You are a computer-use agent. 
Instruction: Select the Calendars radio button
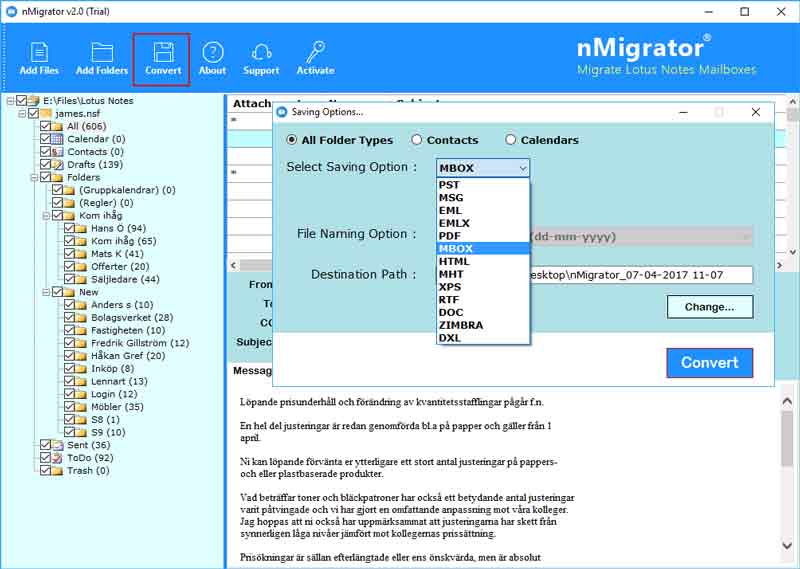point(510,140)
